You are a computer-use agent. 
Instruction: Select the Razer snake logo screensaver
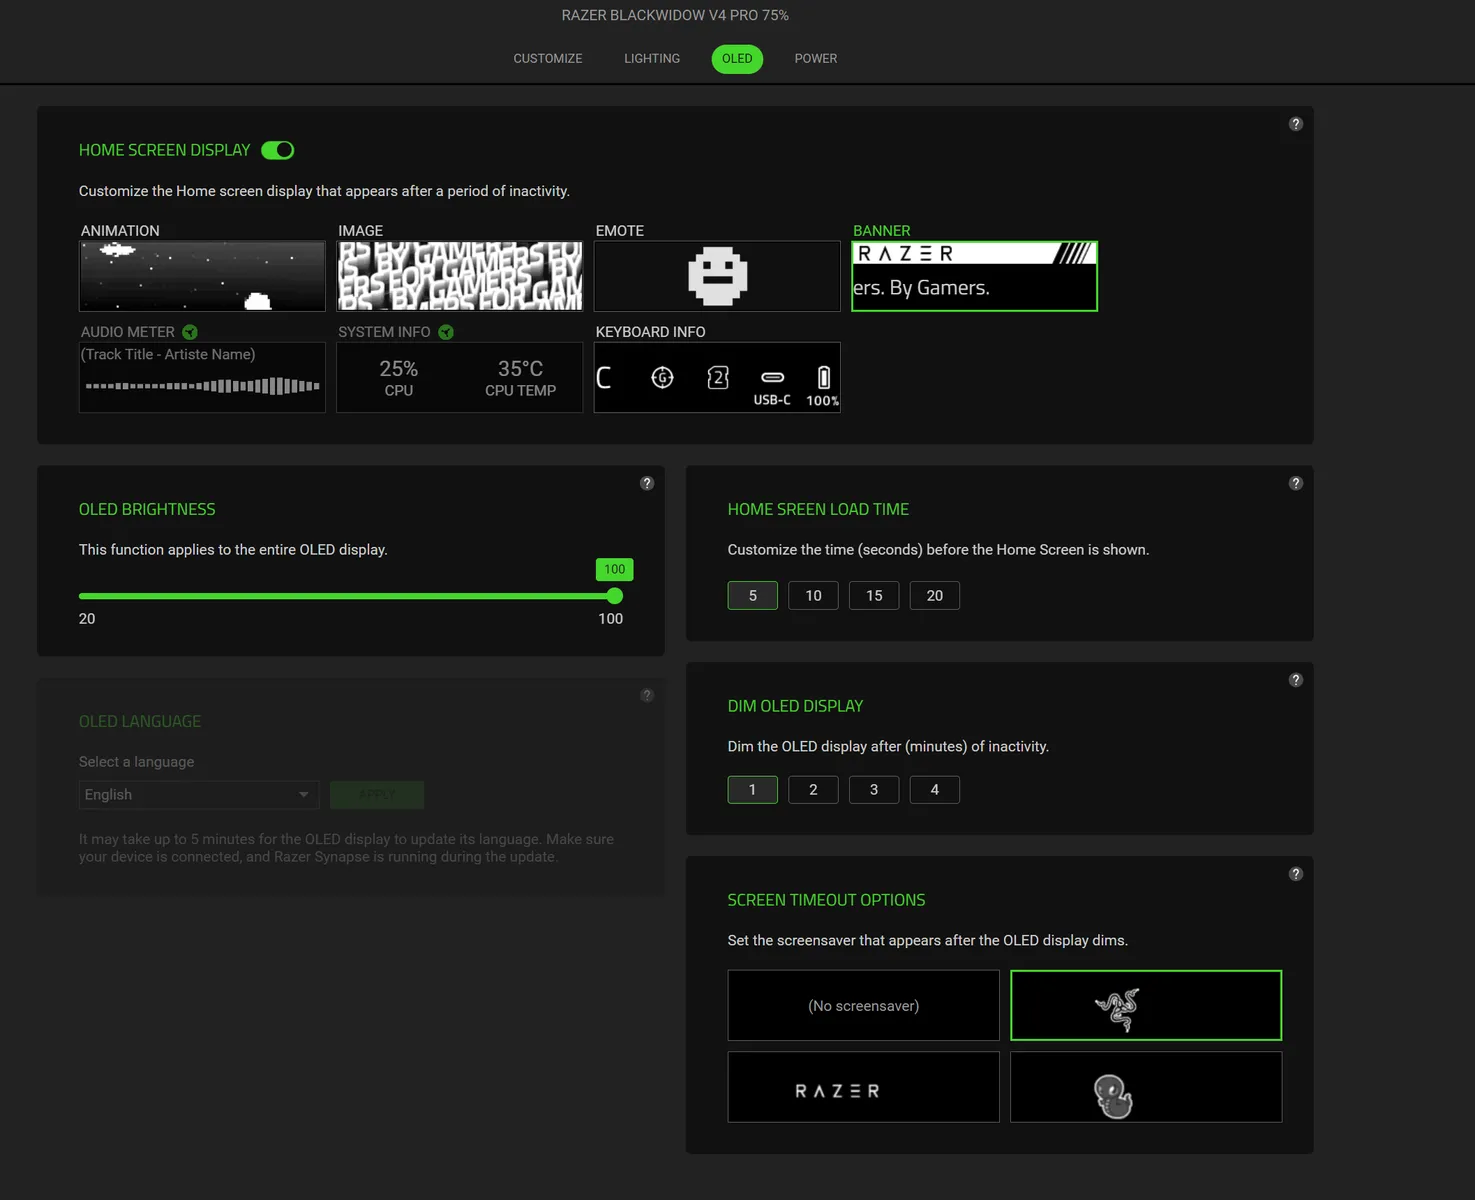(1146, 1005)
